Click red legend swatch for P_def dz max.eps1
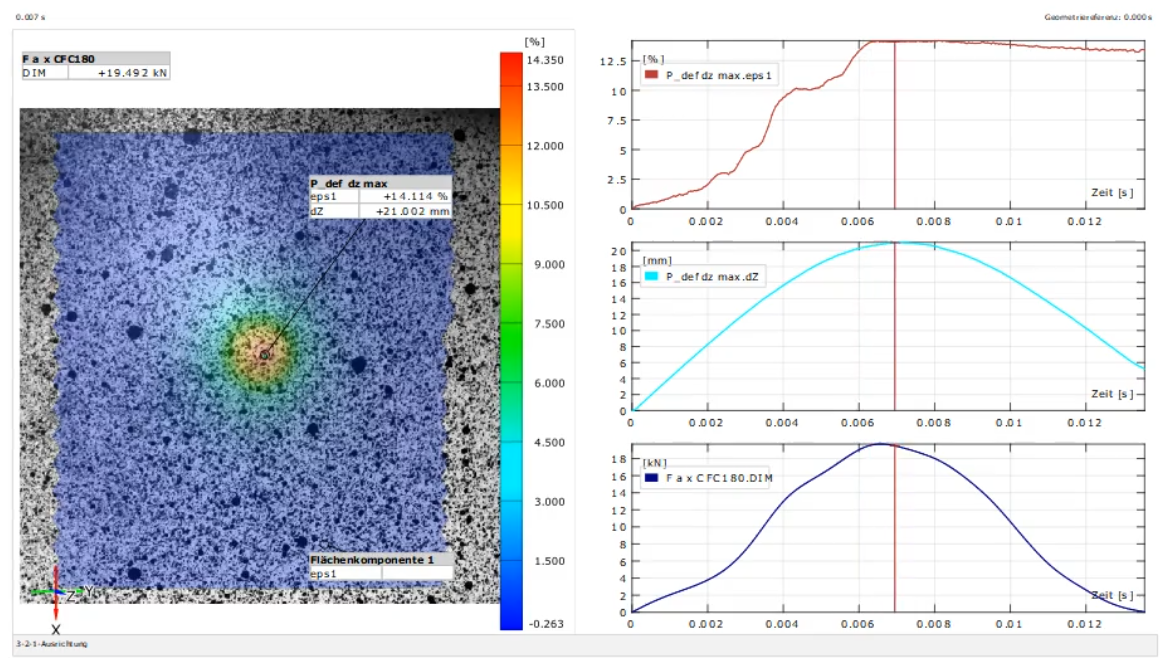 pyautogui.click(x=652, y=75)
